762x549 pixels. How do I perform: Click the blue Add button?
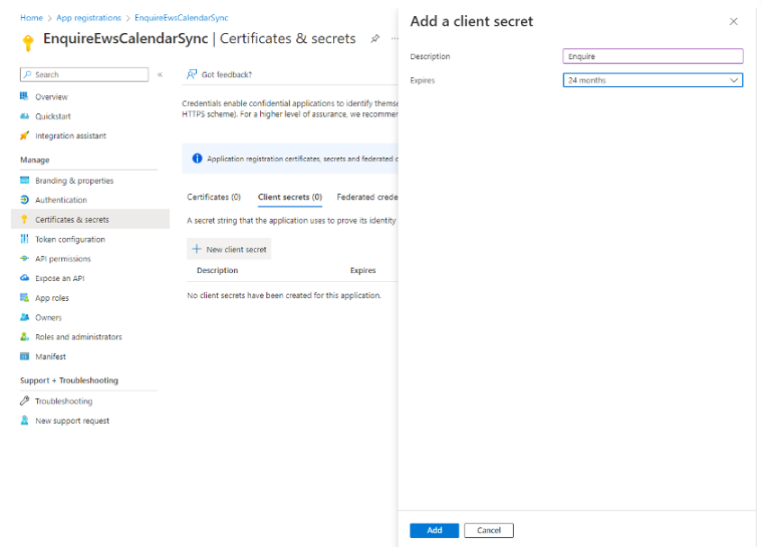coord(434,530)
